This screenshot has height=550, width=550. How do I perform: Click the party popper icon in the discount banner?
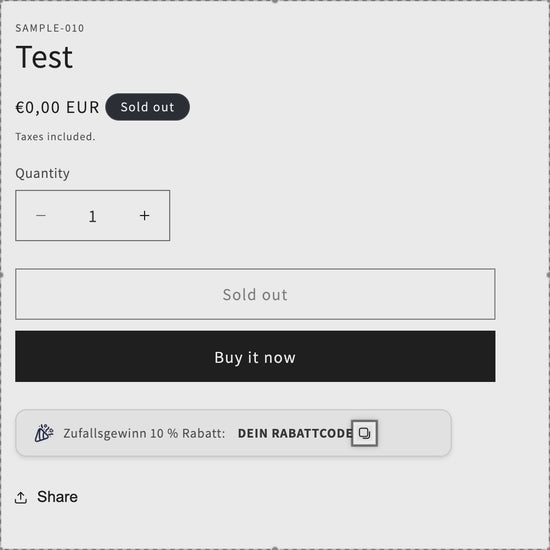(x=44, y=433)
